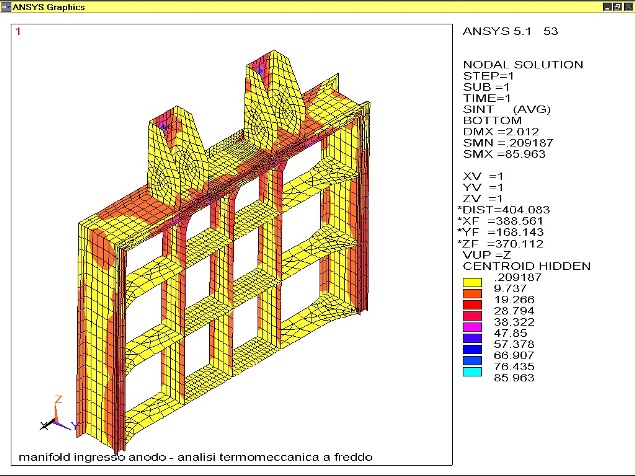Click the YV =1 view label
This screenshot has width=635, height=476.
(483, 188)
